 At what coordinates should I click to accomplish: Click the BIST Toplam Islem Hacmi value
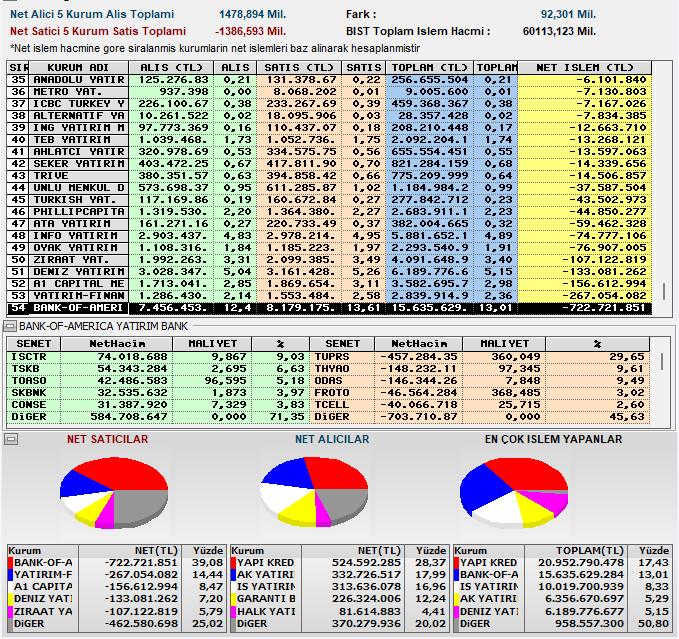click(559, 32)
